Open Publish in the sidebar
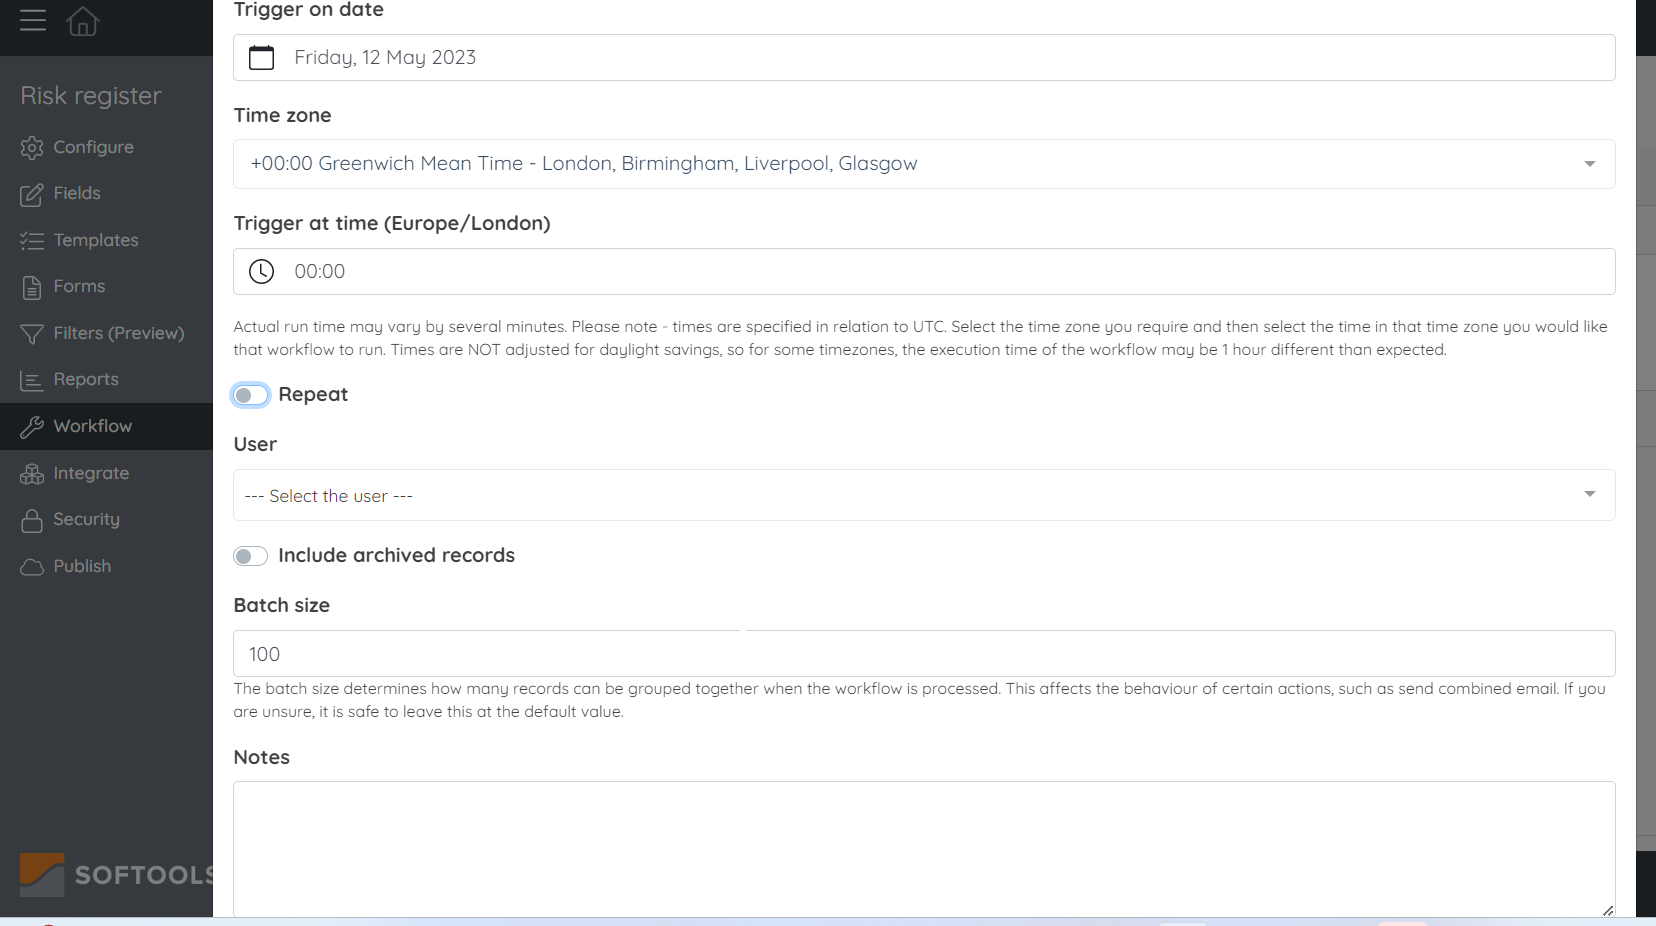The width and height of the screenshot is (1656, 926). [106, 566]
